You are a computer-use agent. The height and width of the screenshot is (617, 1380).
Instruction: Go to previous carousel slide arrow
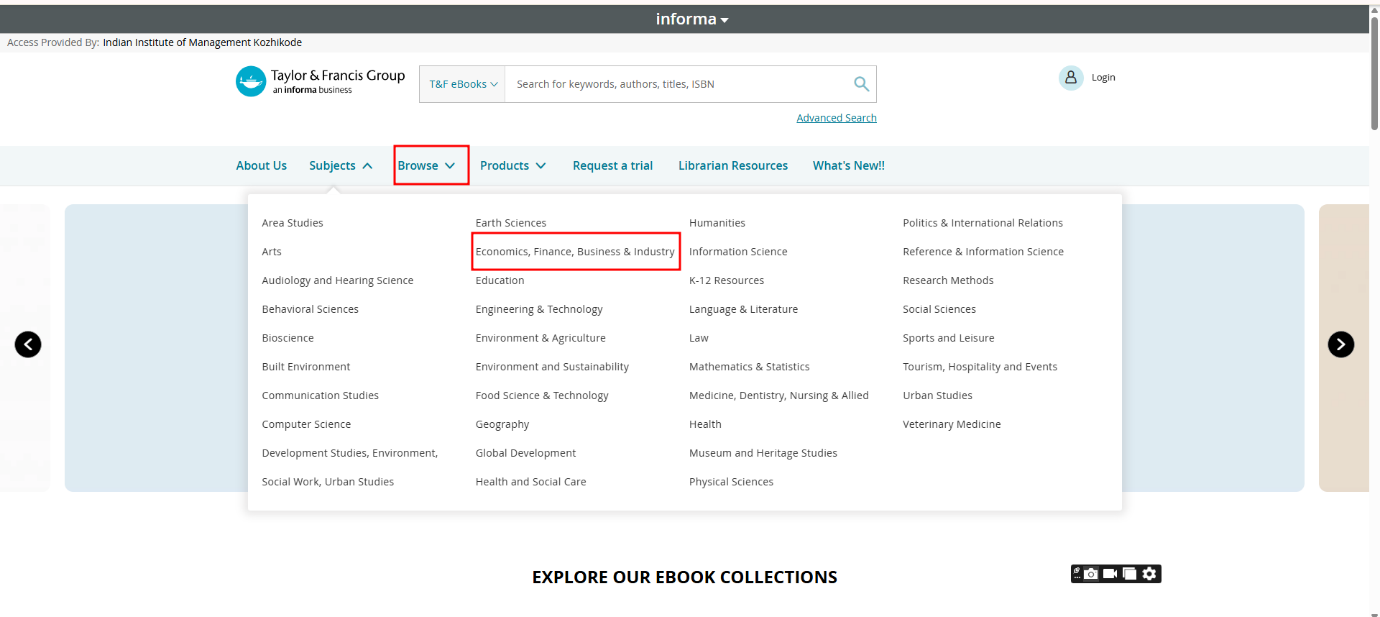pyautogui.click(x=28, y=344)
